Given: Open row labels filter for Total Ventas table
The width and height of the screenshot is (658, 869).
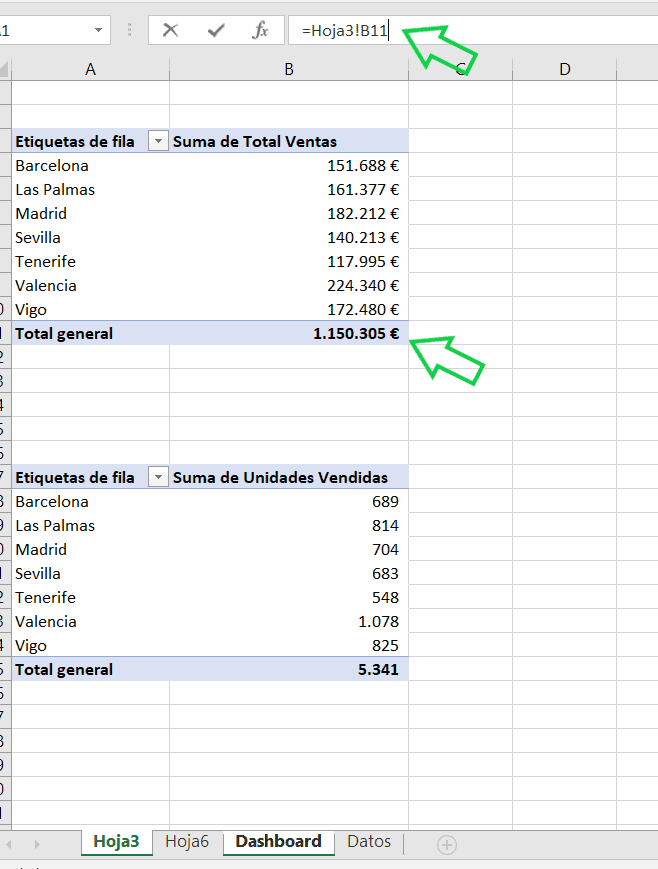Looking at the screenshot, I should (158, 141).
